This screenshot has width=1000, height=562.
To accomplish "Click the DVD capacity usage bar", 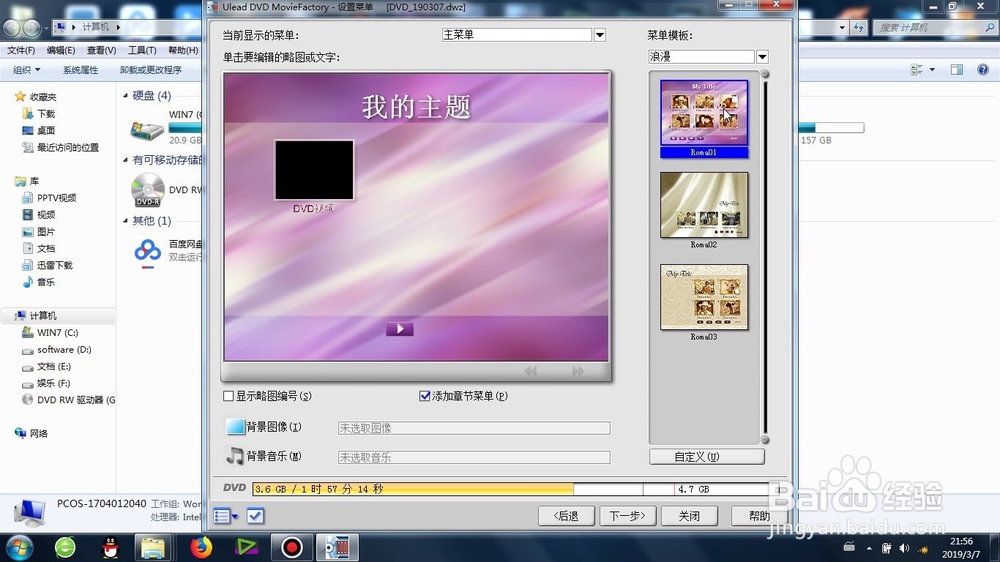I will pyautogui.click(x=511, y=489).
